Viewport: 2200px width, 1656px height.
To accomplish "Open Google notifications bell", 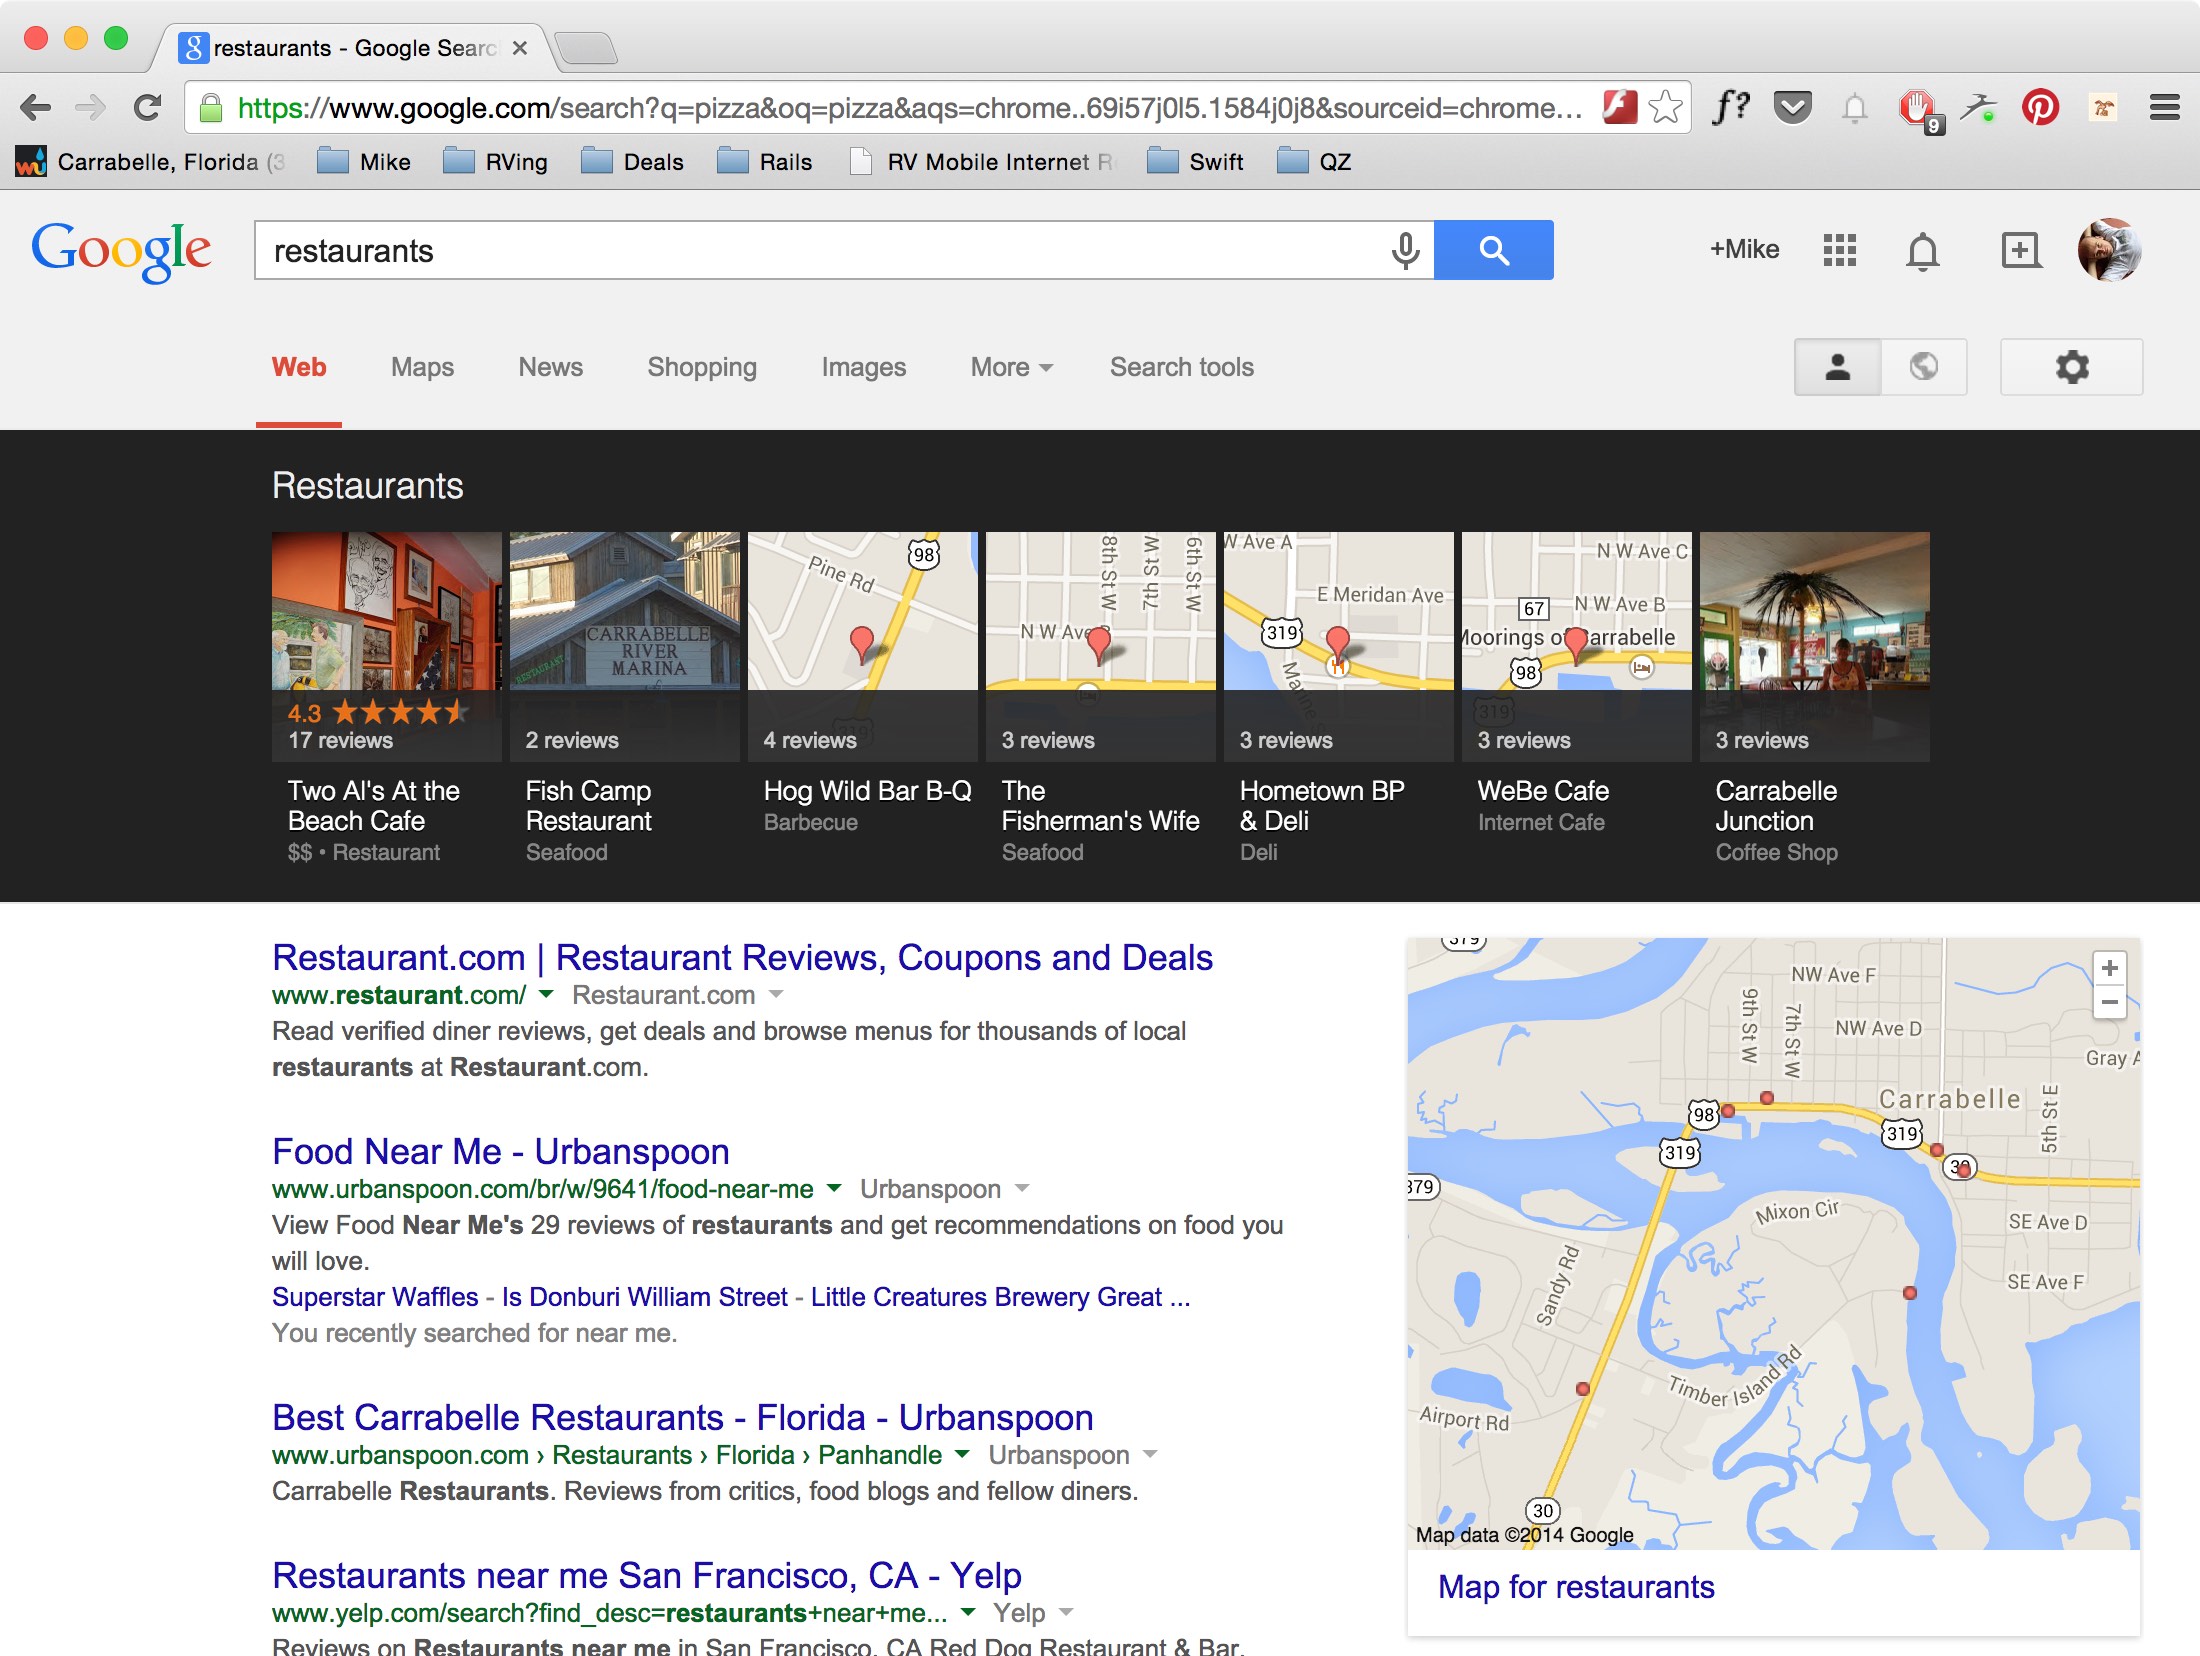I will pyautogui.click(x=1922, y=251).
